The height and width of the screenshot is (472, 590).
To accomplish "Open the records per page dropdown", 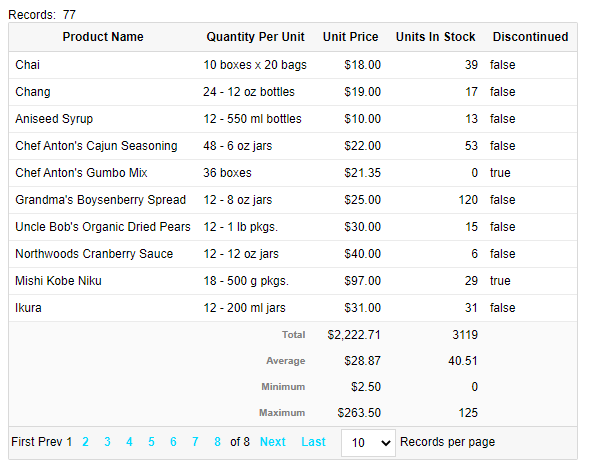I will tap(368, 443).
